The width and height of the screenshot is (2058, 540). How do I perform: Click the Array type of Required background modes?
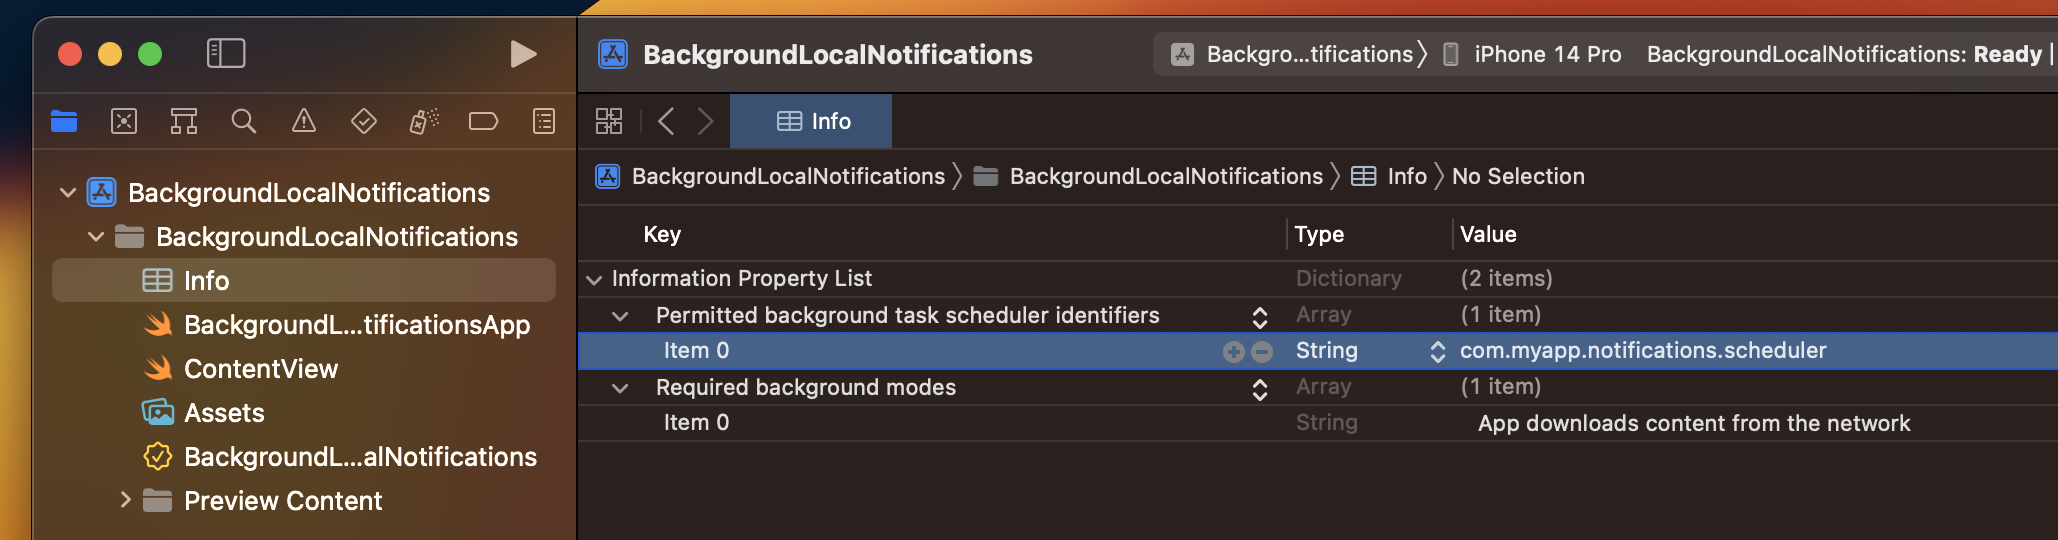1323,386
